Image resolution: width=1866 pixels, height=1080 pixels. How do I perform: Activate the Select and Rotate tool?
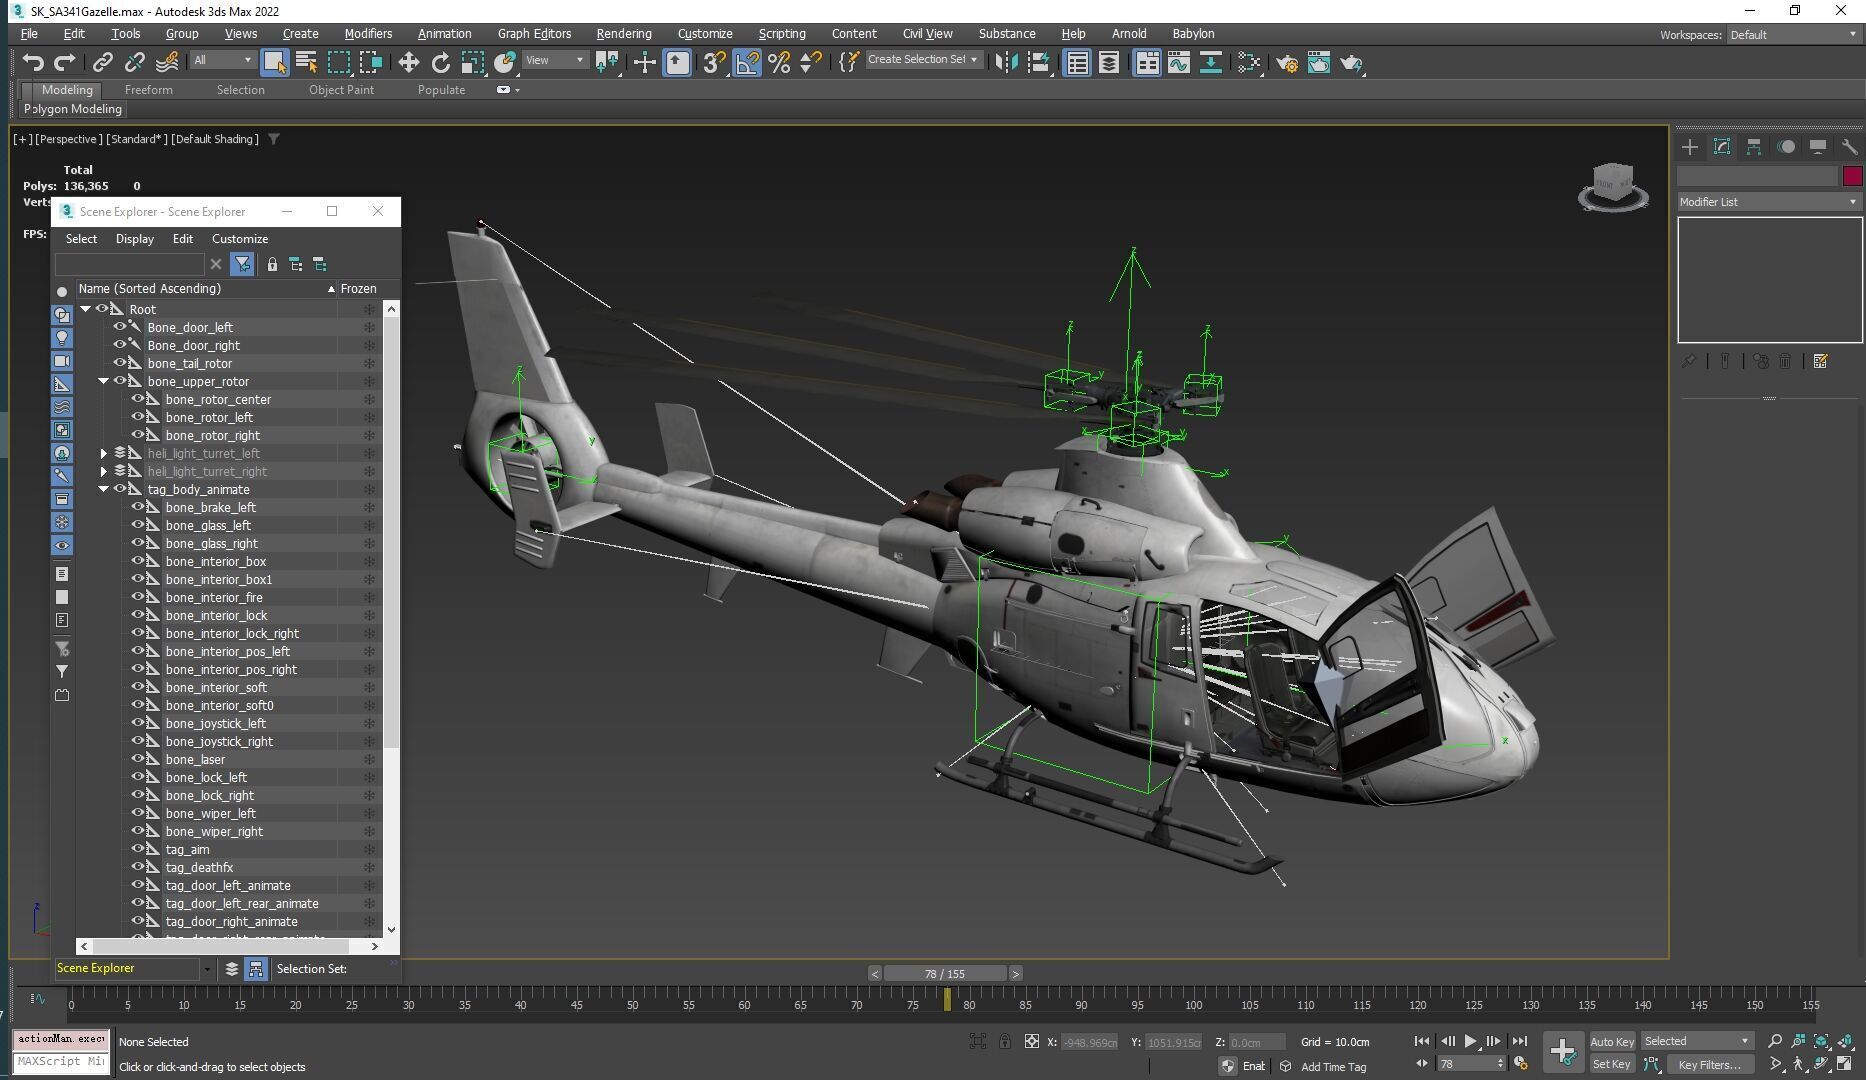(x=440, y=63)
